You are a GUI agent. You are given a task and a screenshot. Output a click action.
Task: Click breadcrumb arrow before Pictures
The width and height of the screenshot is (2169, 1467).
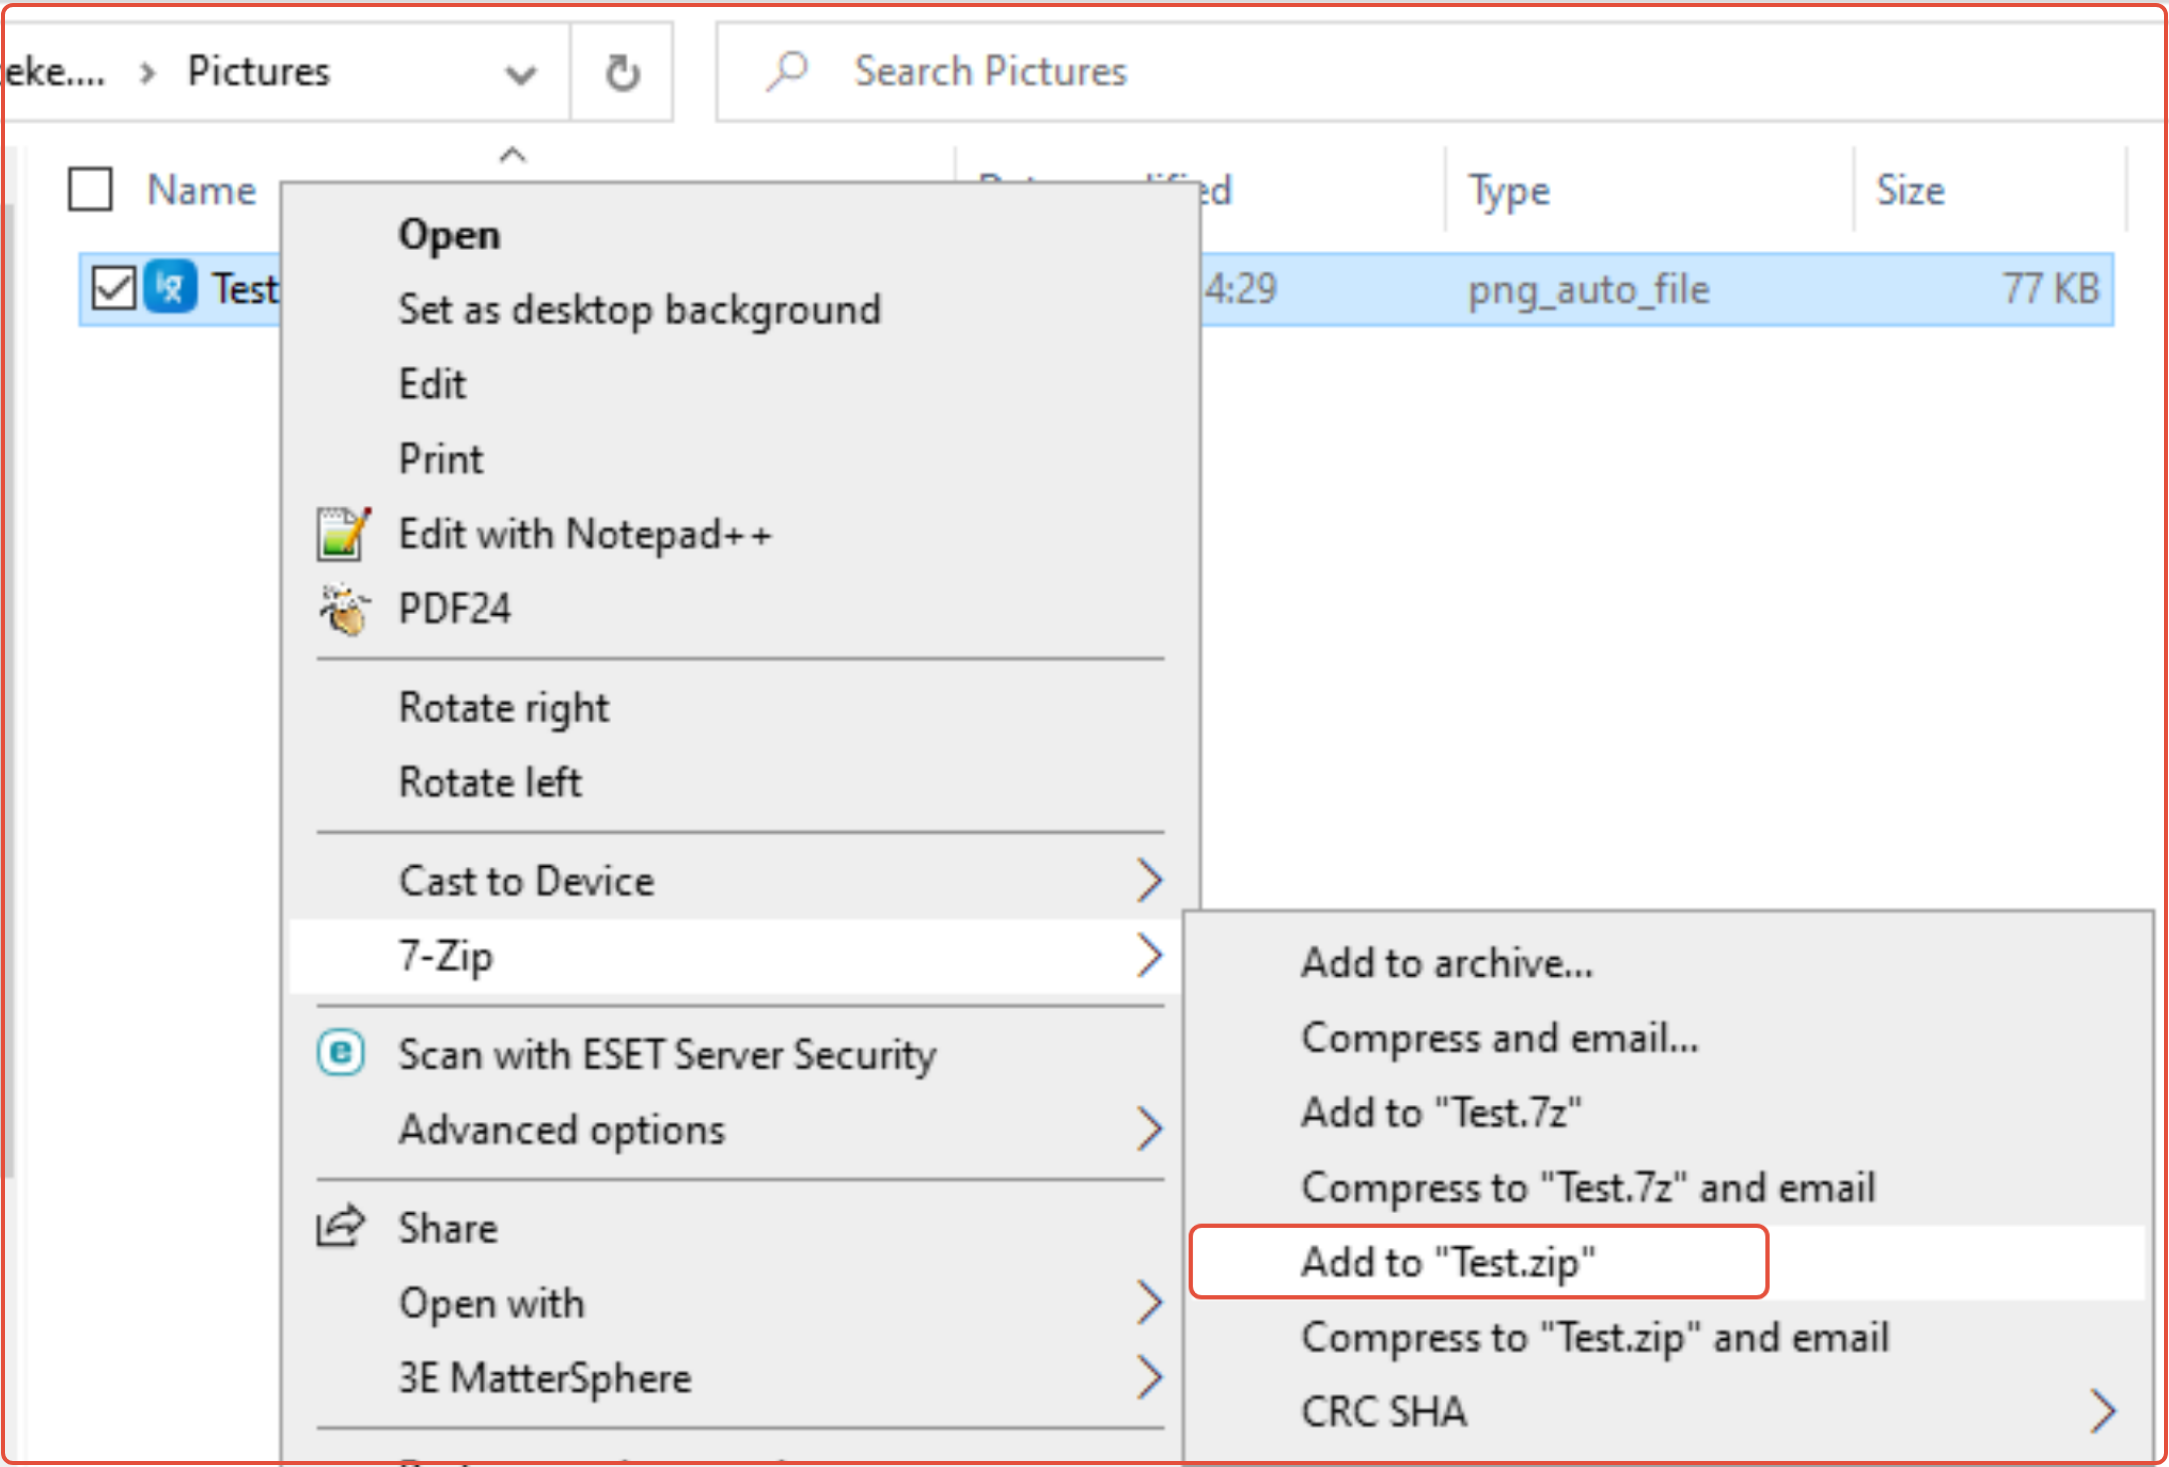point(148,73)
